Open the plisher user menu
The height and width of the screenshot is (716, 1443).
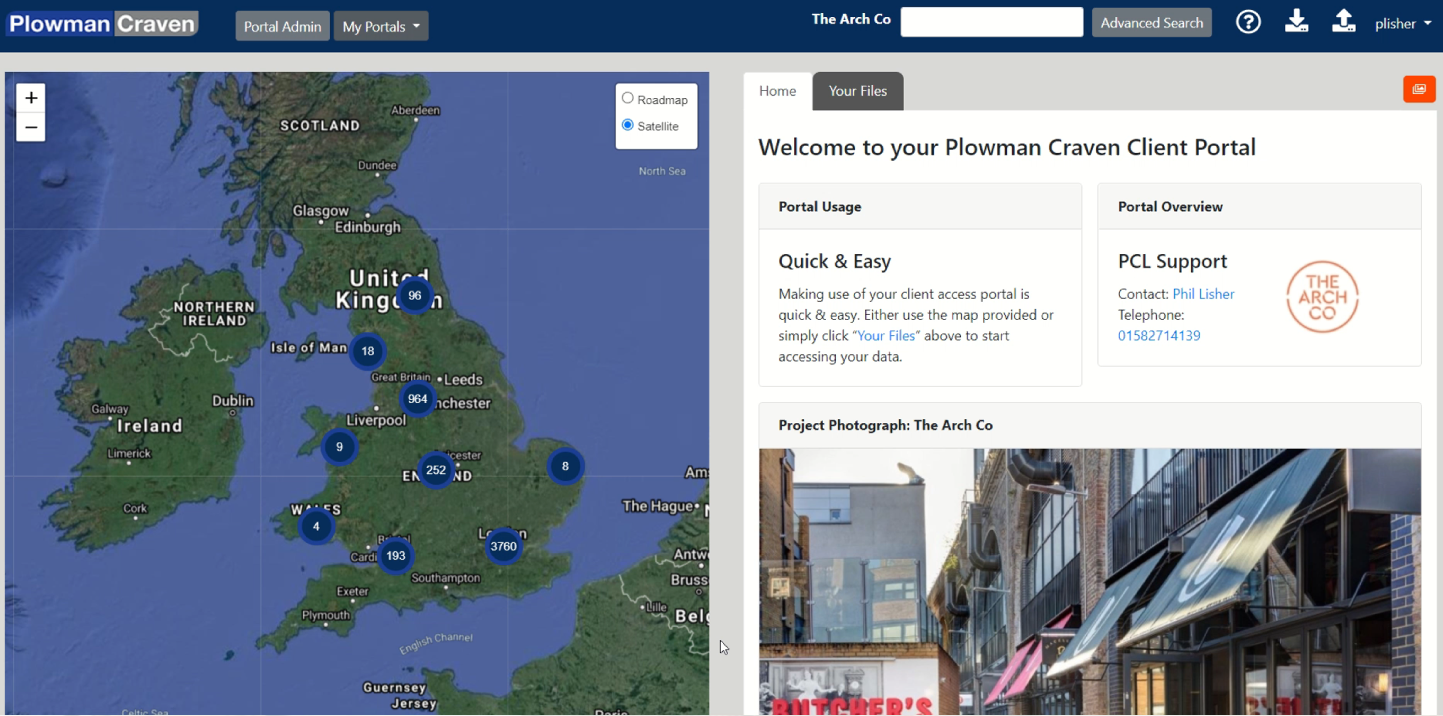(x=1402, y=24)
